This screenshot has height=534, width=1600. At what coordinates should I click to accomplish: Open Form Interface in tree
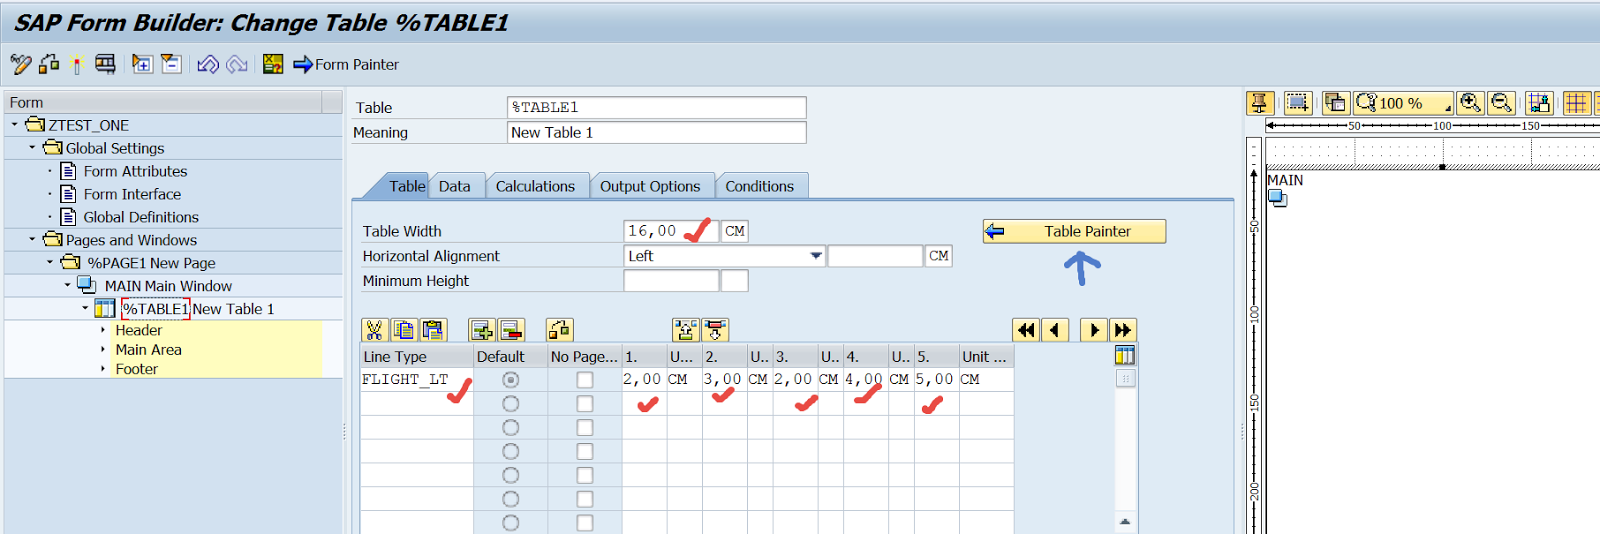(132, 194)
